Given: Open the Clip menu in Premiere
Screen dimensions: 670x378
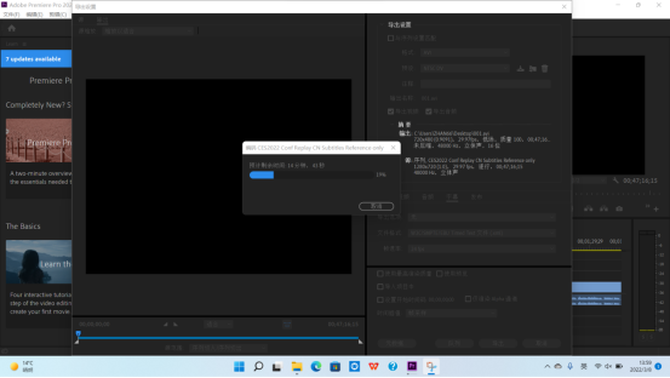Looking at the screenshot, I should (58, 14).
